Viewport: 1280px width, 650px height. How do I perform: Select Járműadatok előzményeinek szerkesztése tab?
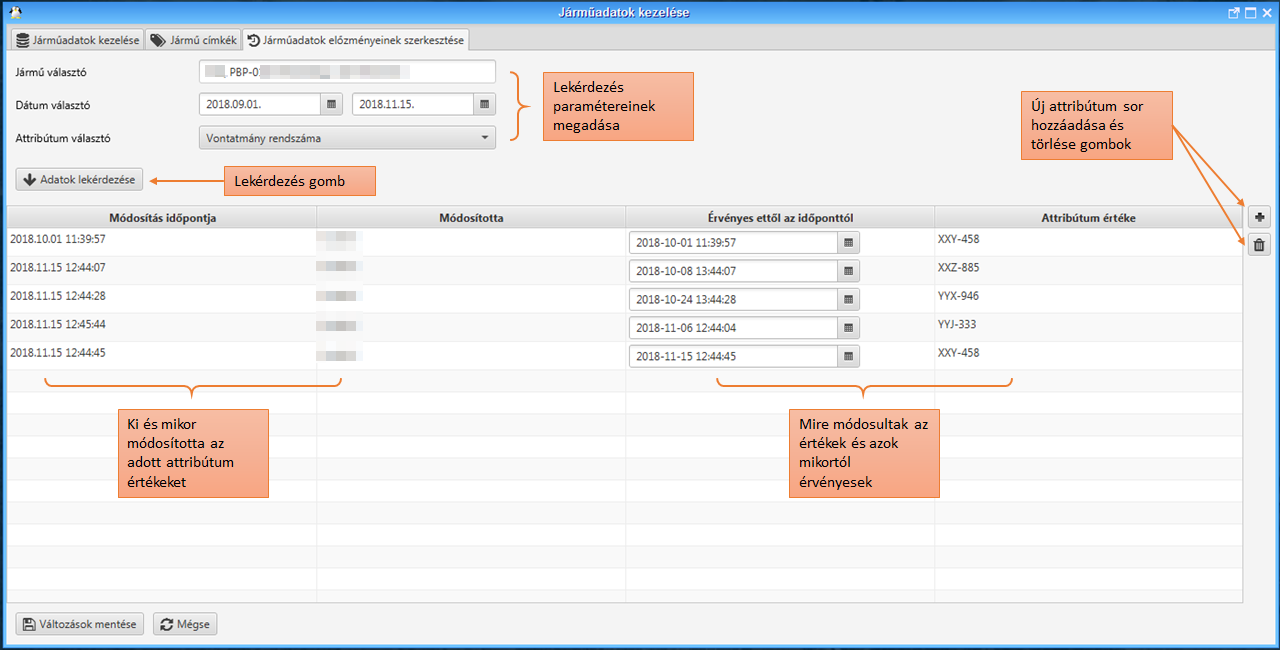click(356, 40)
